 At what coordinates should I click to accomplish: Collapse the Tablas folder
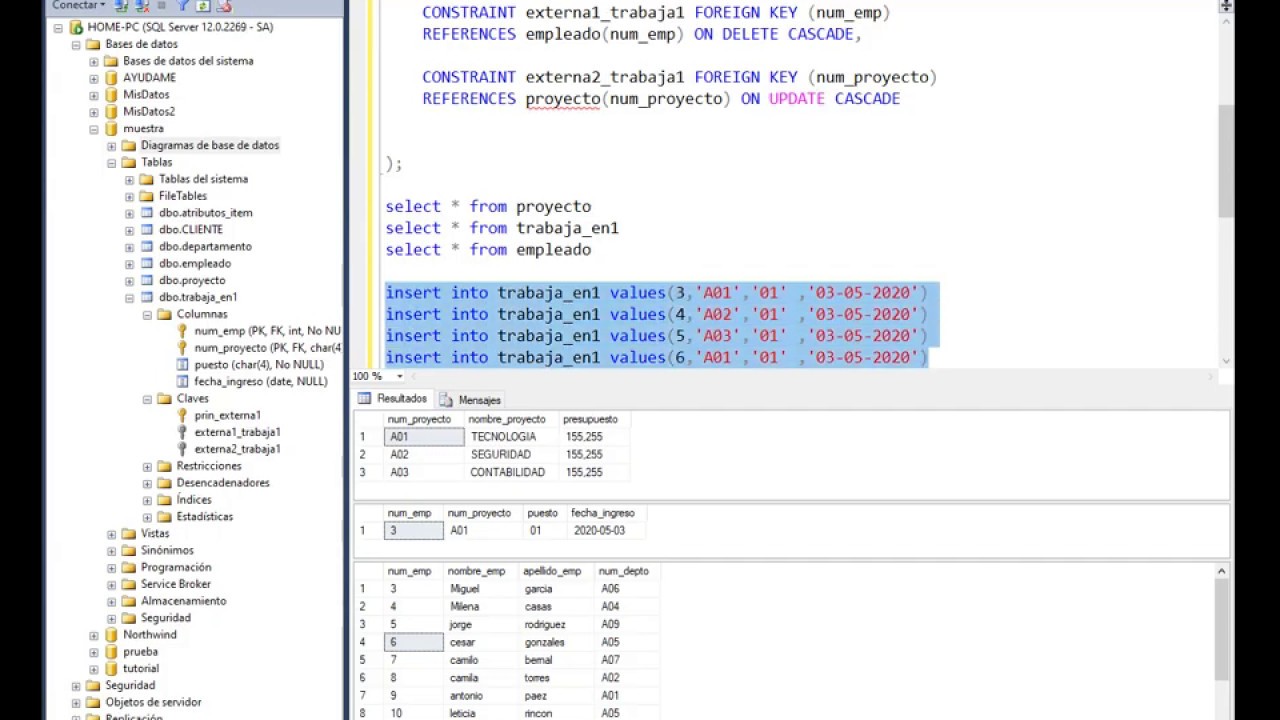pyautogui.click(x=112, y=163)
